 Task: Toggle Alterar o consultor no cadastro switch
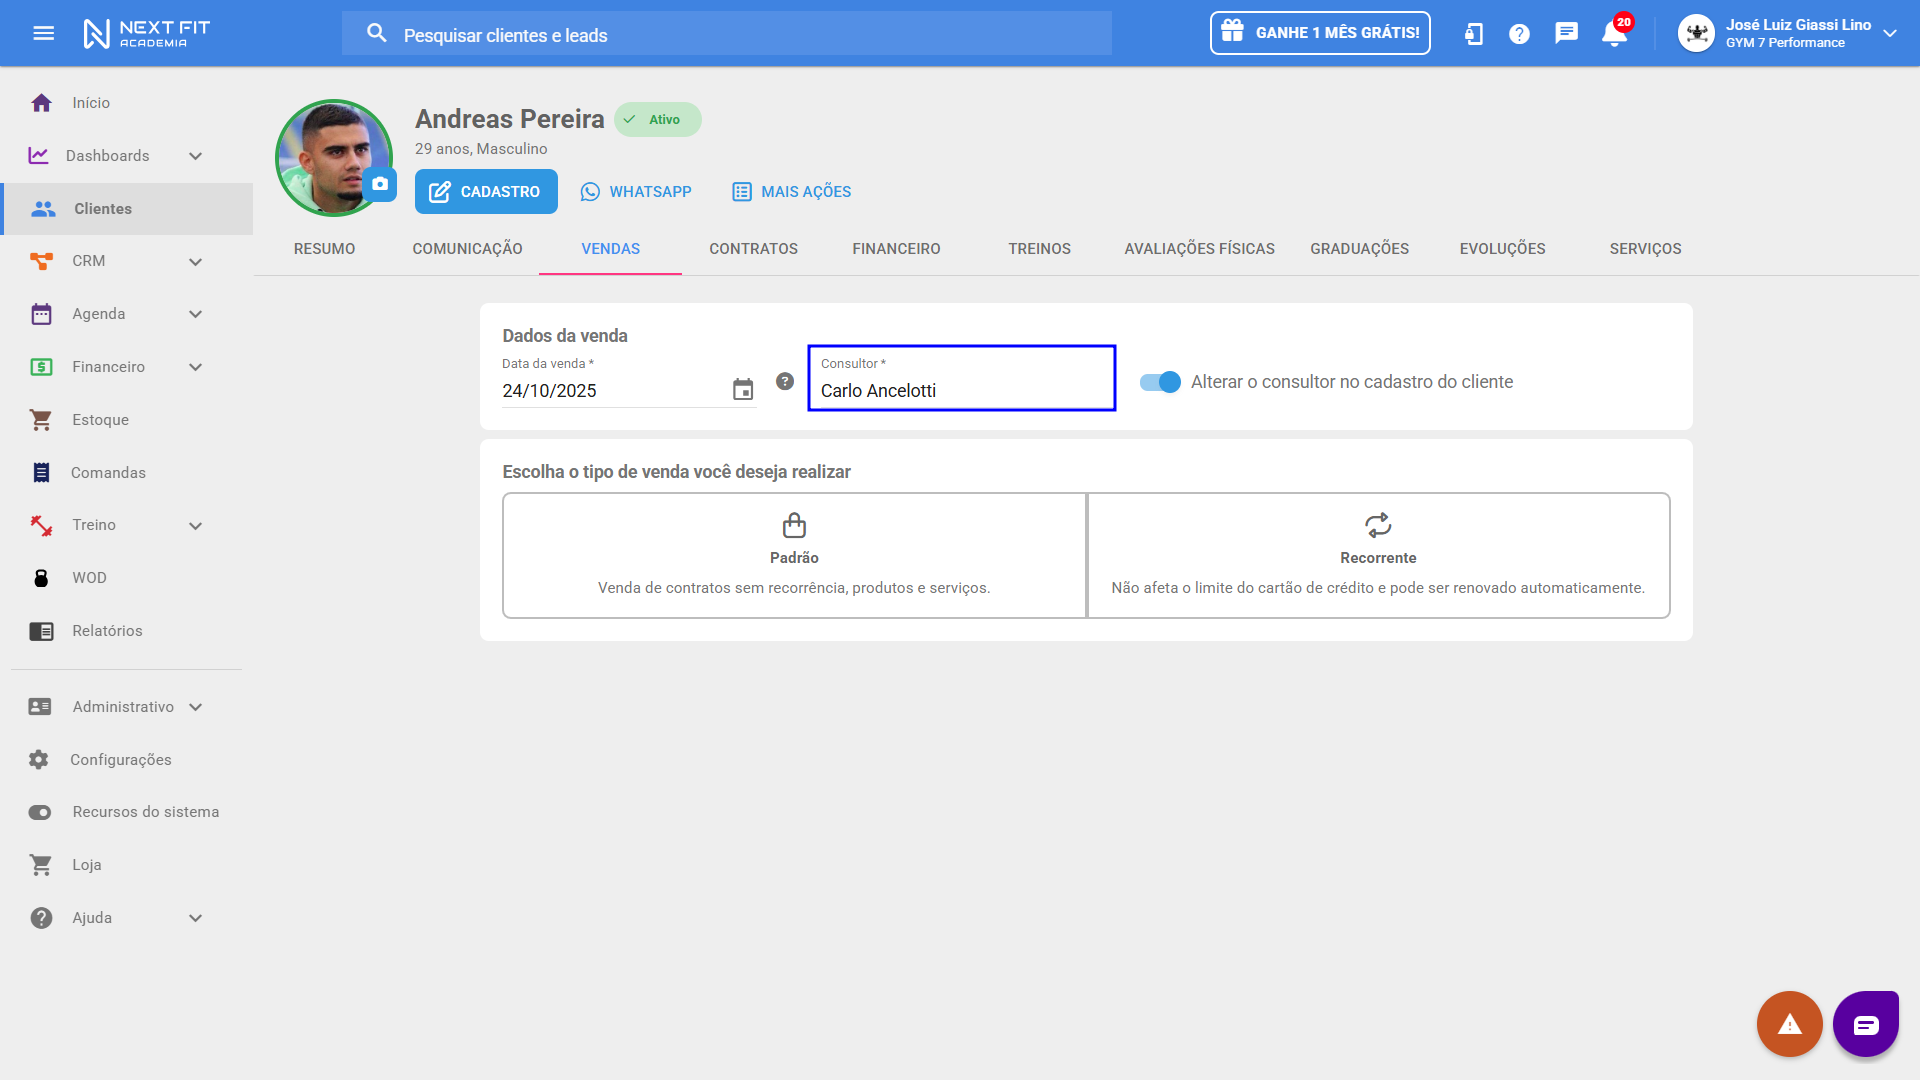point(1160,382)
